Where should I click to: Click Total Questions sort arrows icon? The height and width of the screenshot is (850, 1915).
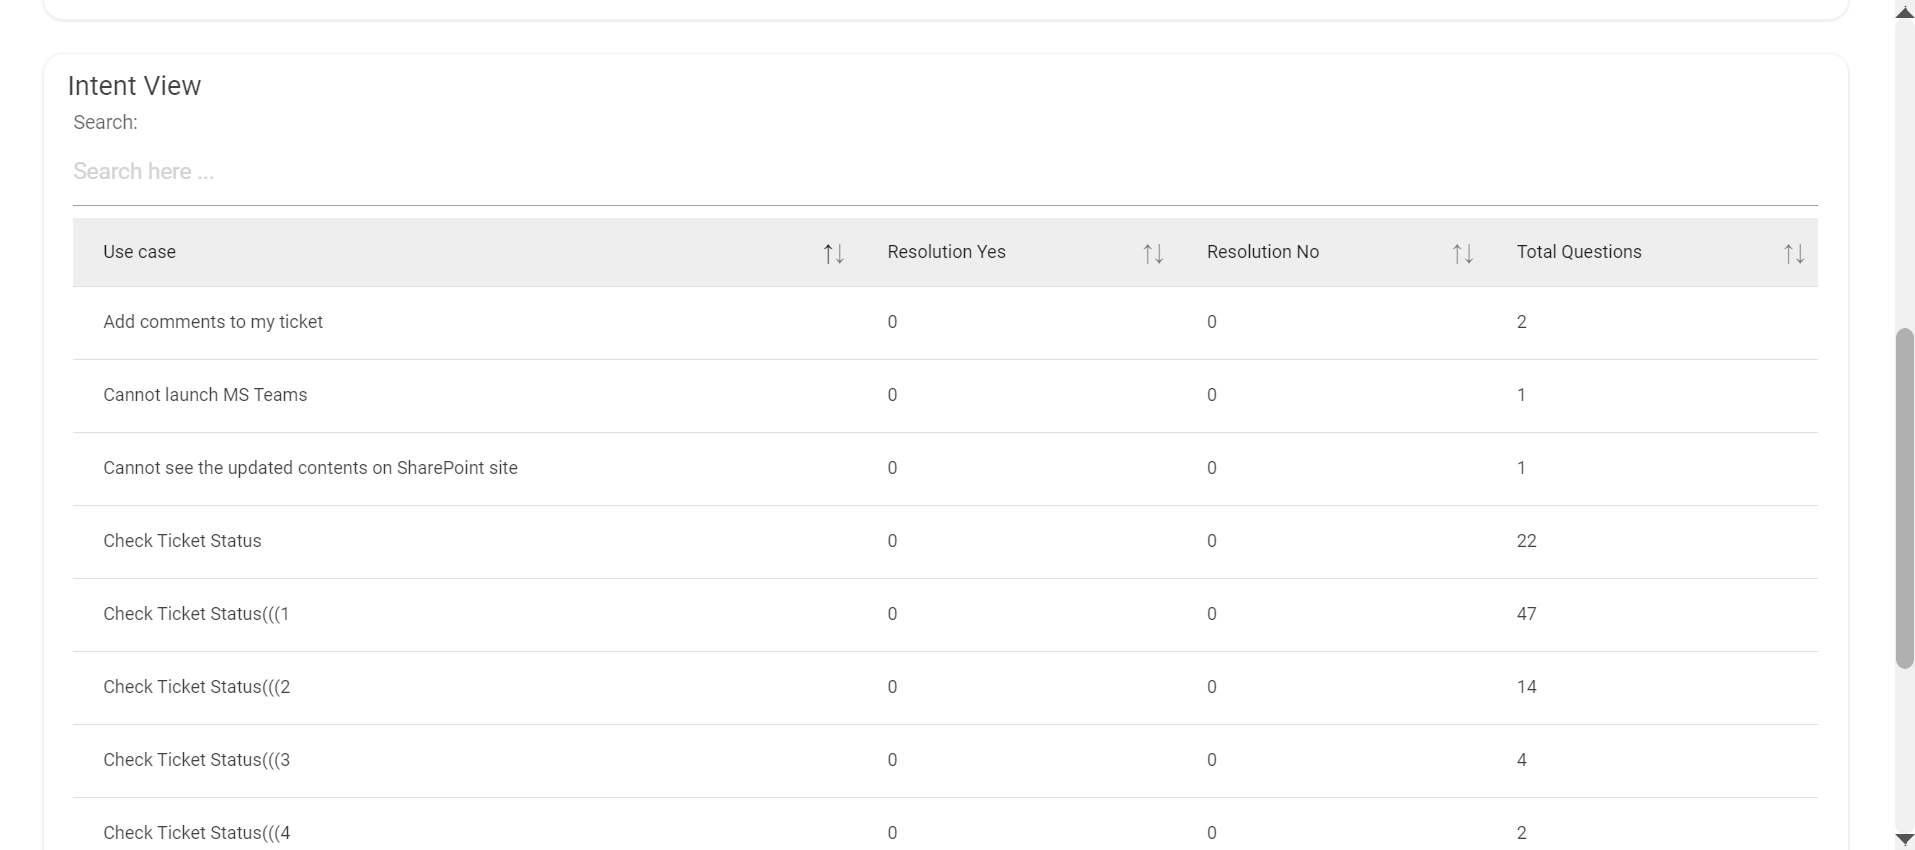click(x=1794, y=254)
